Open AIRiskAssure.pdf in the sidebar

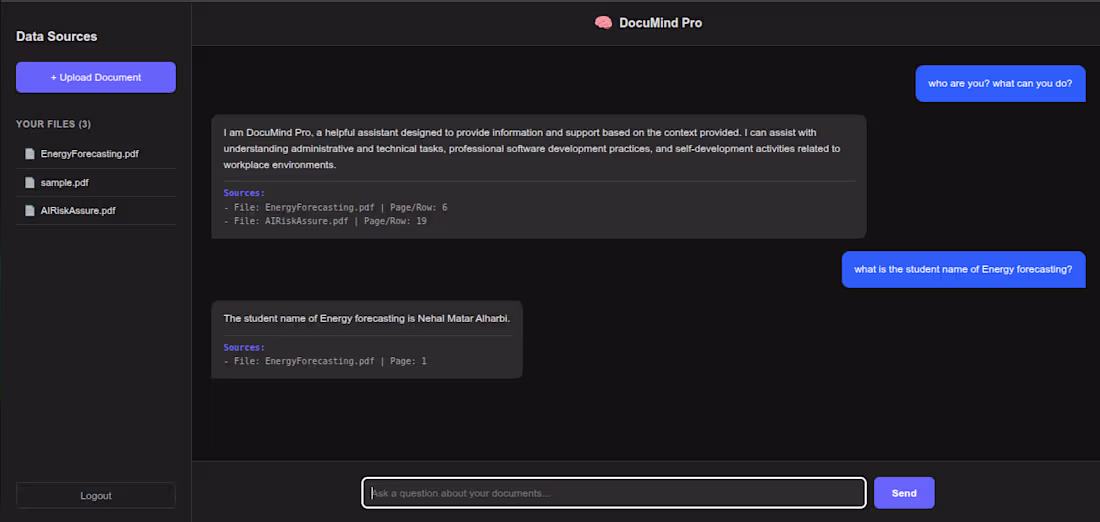(x=95, y=210)
